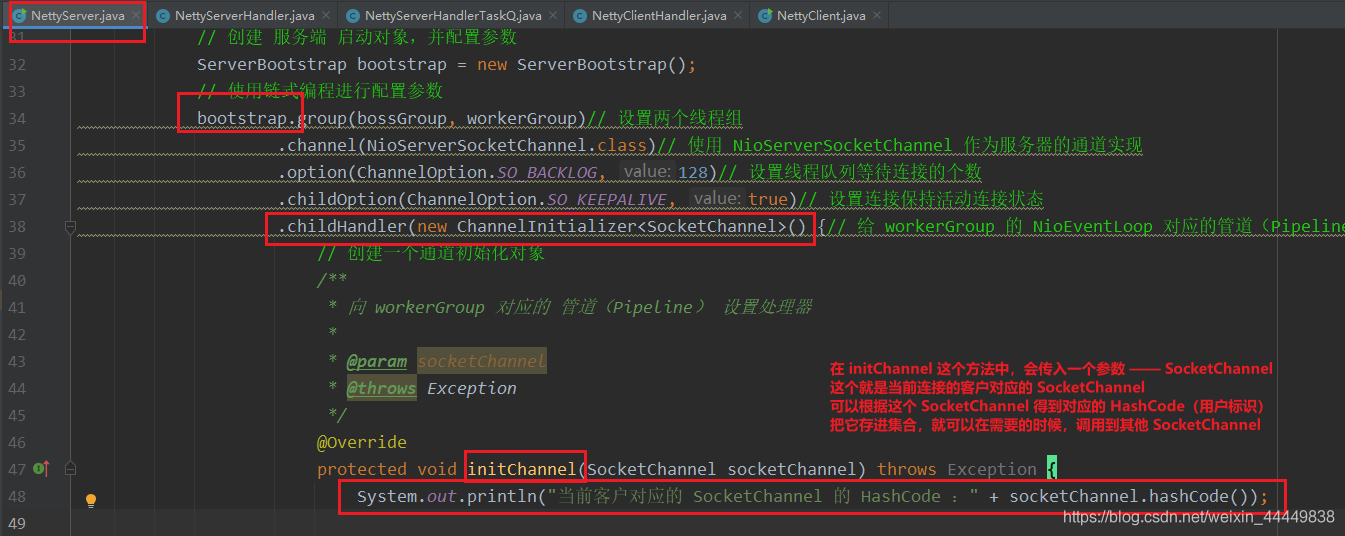Click the inlay hint before true

point(716,199)
